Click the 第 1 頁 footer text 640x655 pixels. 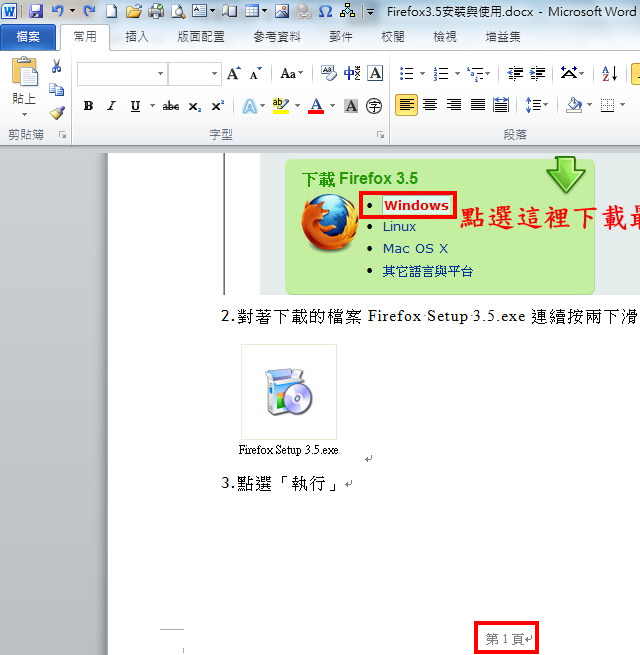[505, 639]
